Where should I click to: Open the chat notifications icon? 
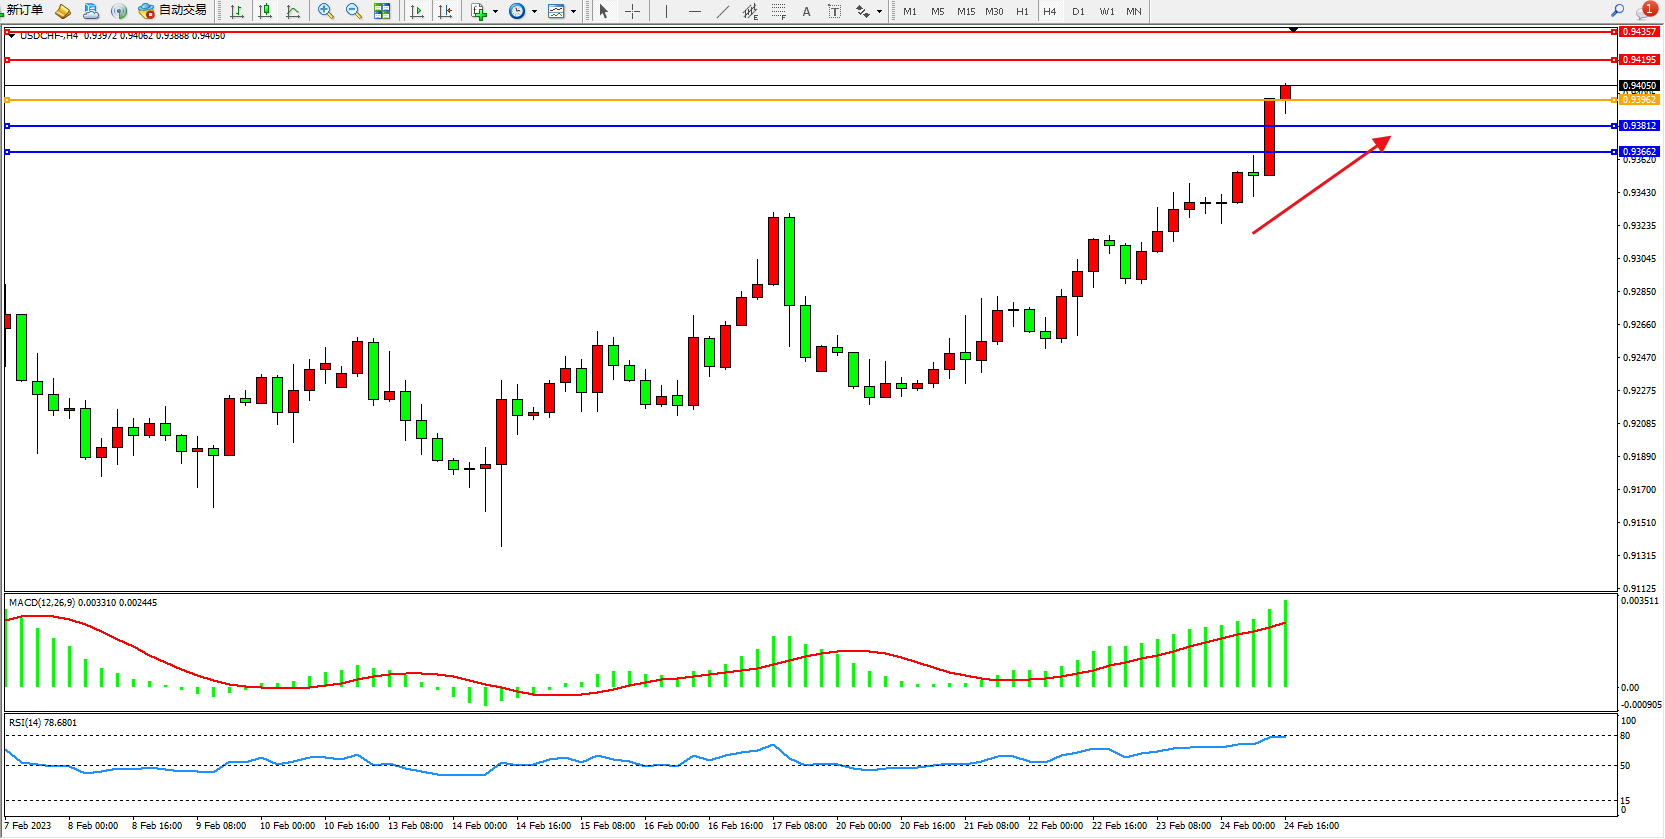pos(1645,10)
